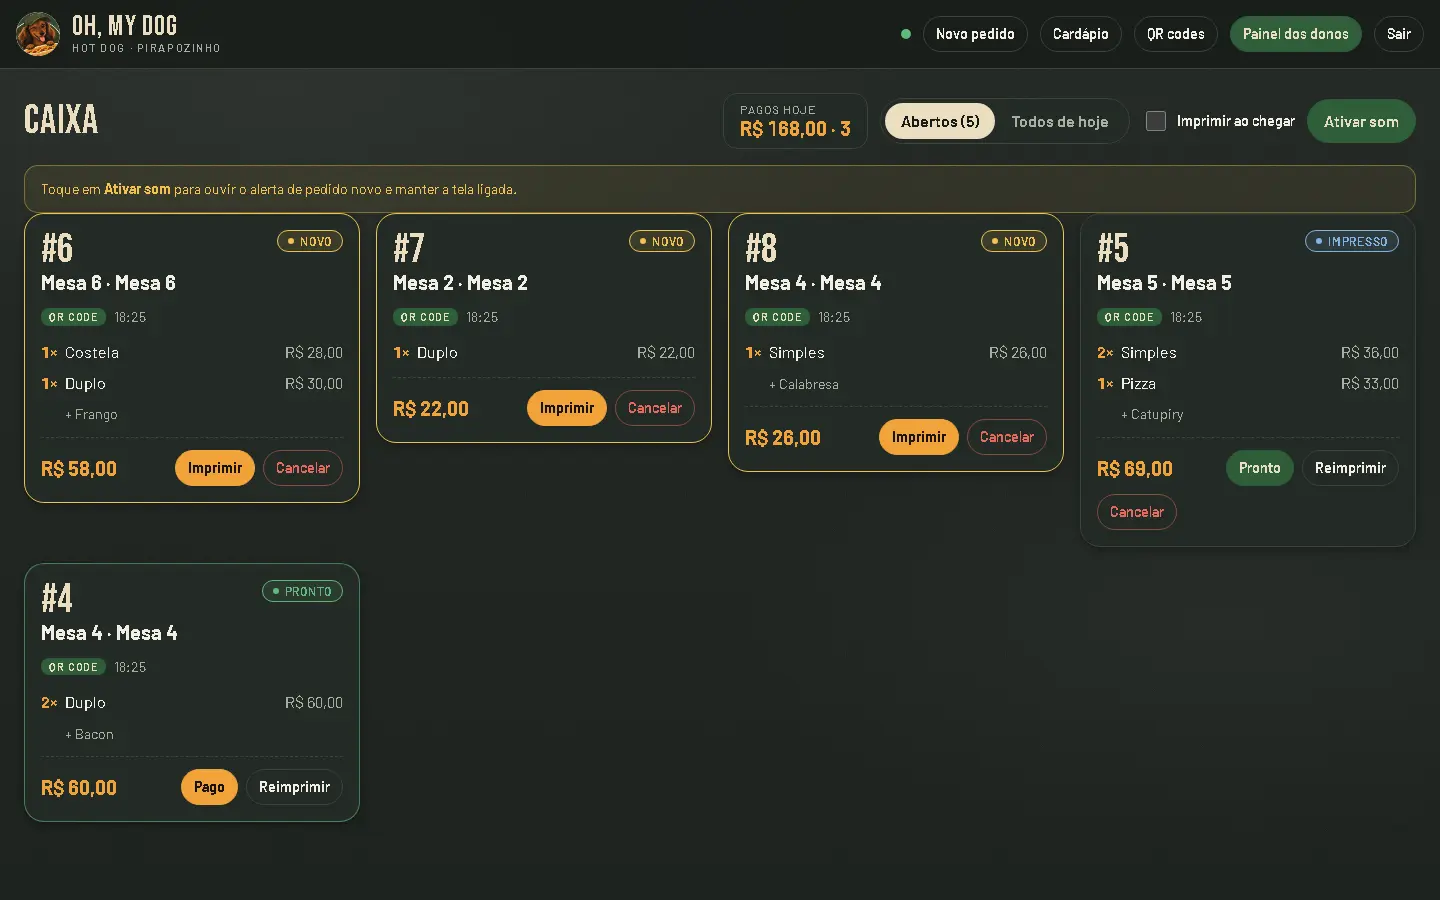Print order #7 with Imprimir

[567, 408]
